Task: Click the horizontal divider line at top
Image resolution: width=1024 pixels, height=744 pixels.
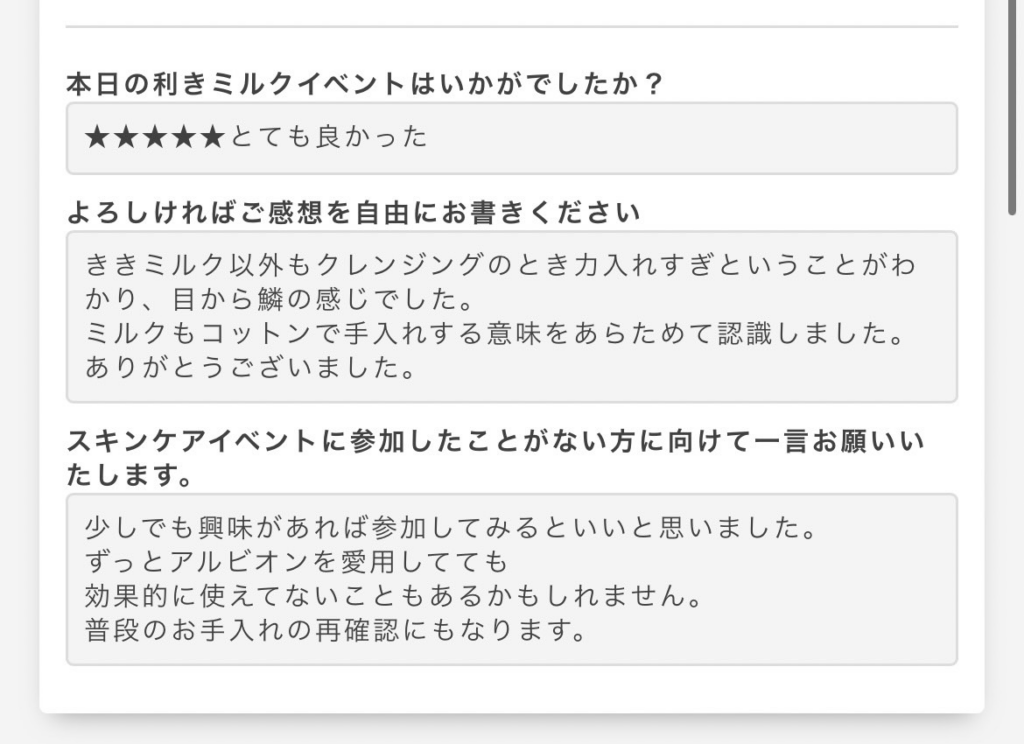Action: click(x=512, y=27)
